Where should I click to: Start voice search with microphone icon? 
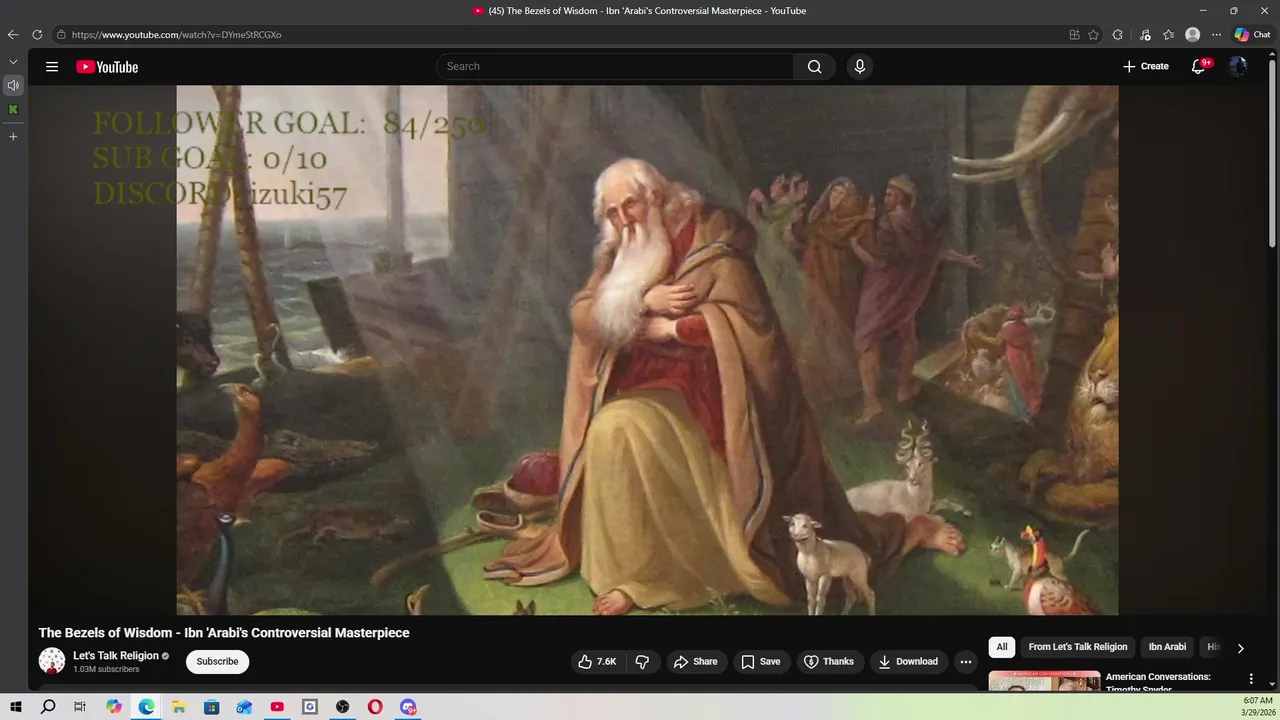[859, 67]
